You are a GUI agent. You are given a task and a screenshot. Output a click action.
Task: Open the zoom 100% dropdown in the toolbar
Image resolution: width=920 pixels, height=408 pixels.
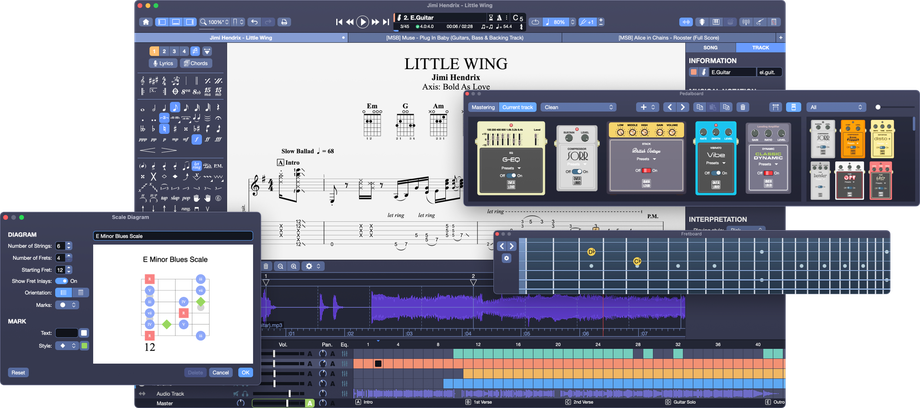(215, 22)
